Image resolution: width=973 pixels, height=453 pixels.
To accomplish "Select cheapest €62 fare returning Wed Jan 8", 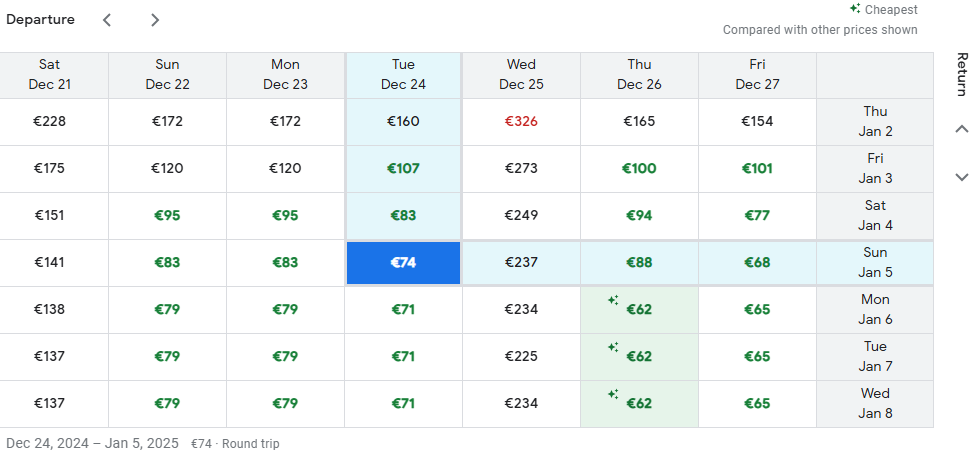I will tap(639, 404).
